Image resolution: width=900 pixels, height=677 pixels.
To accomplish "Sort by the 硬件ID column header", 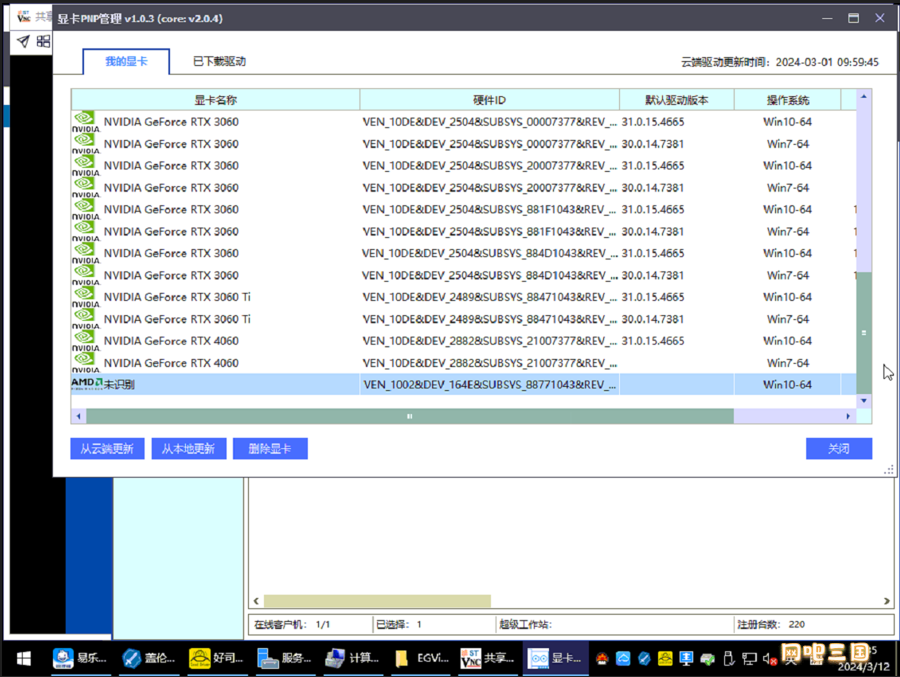I will 489,100.
